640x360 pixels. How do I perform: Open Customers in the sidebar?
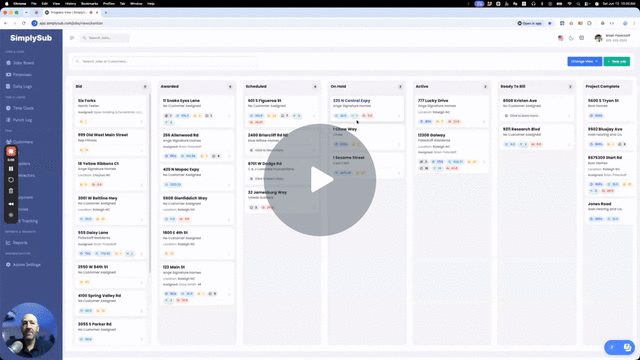tap(20, 142)
